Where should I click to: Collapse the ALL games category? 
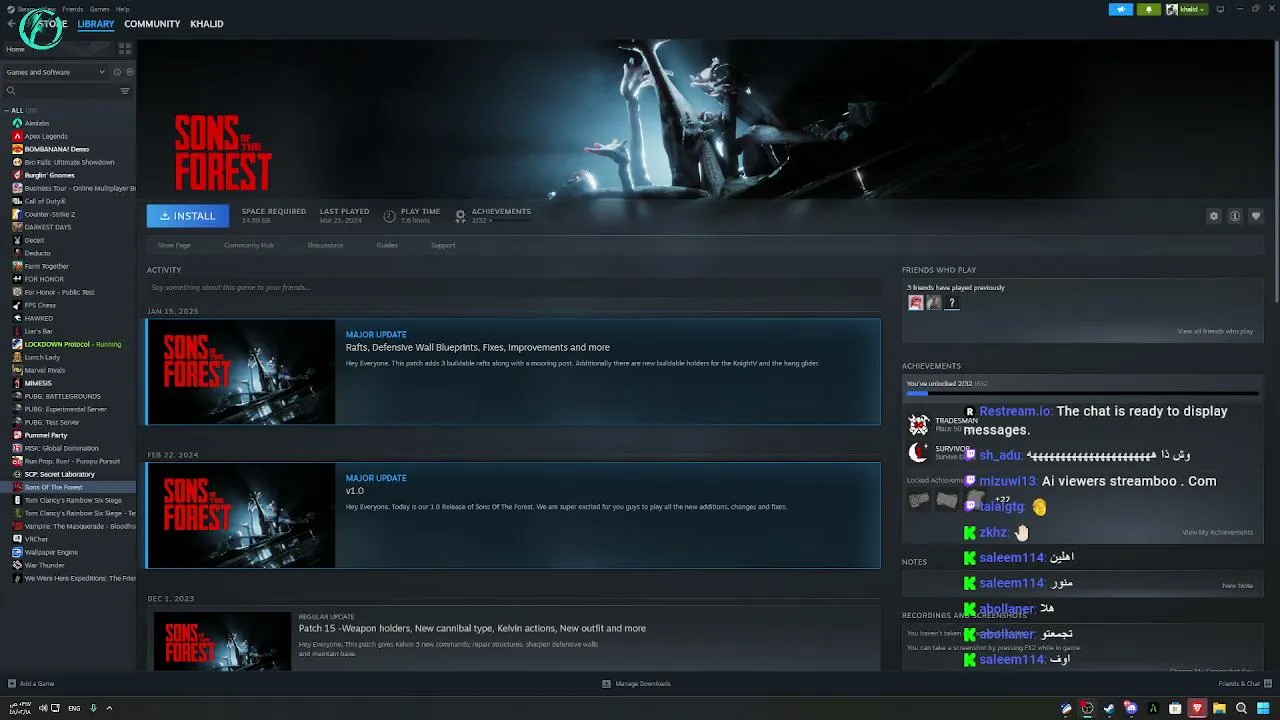point(7,110)
